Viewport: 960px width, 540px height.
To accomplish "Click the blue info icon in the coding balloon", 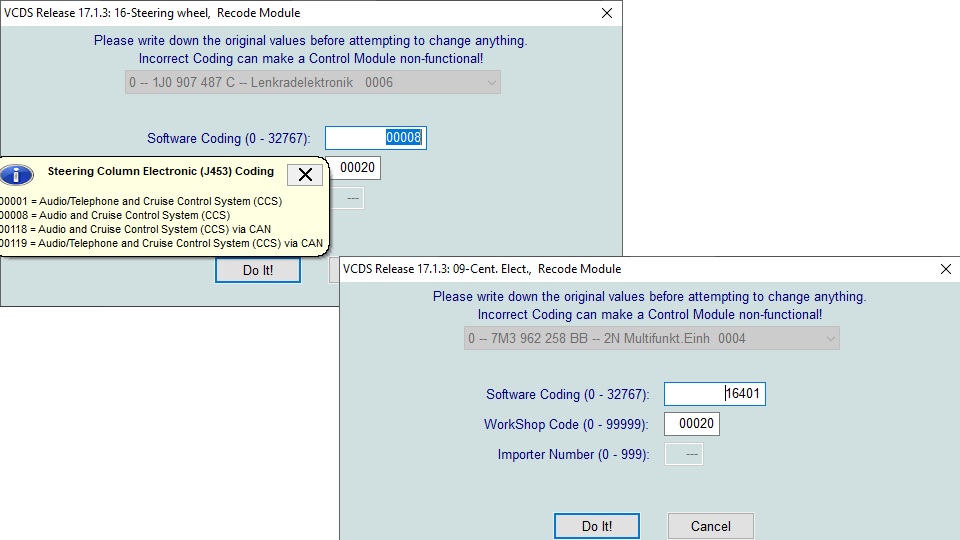I will (15, 175).
